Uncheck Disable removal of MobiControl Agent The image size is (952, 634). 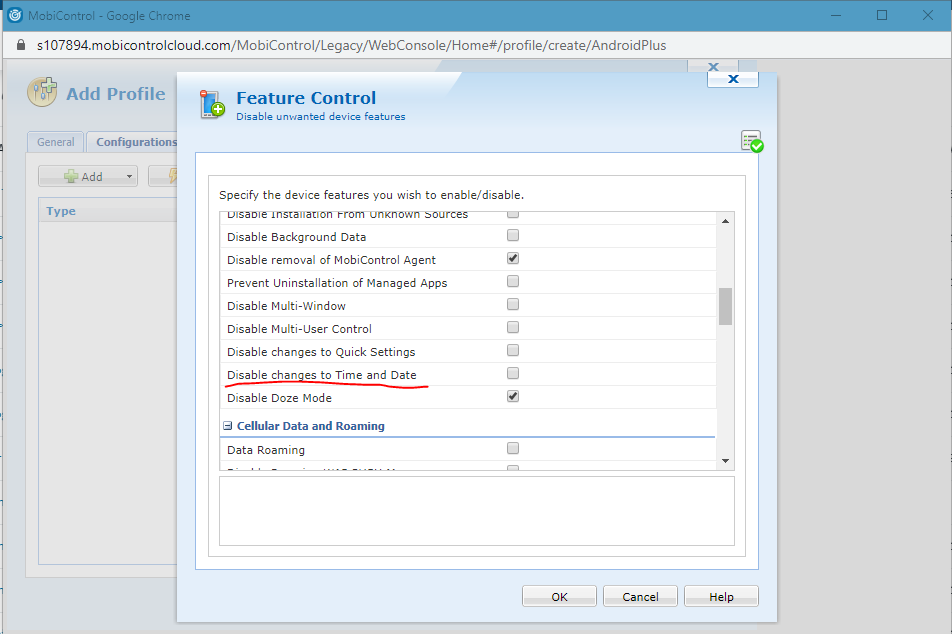click(513, 258)
